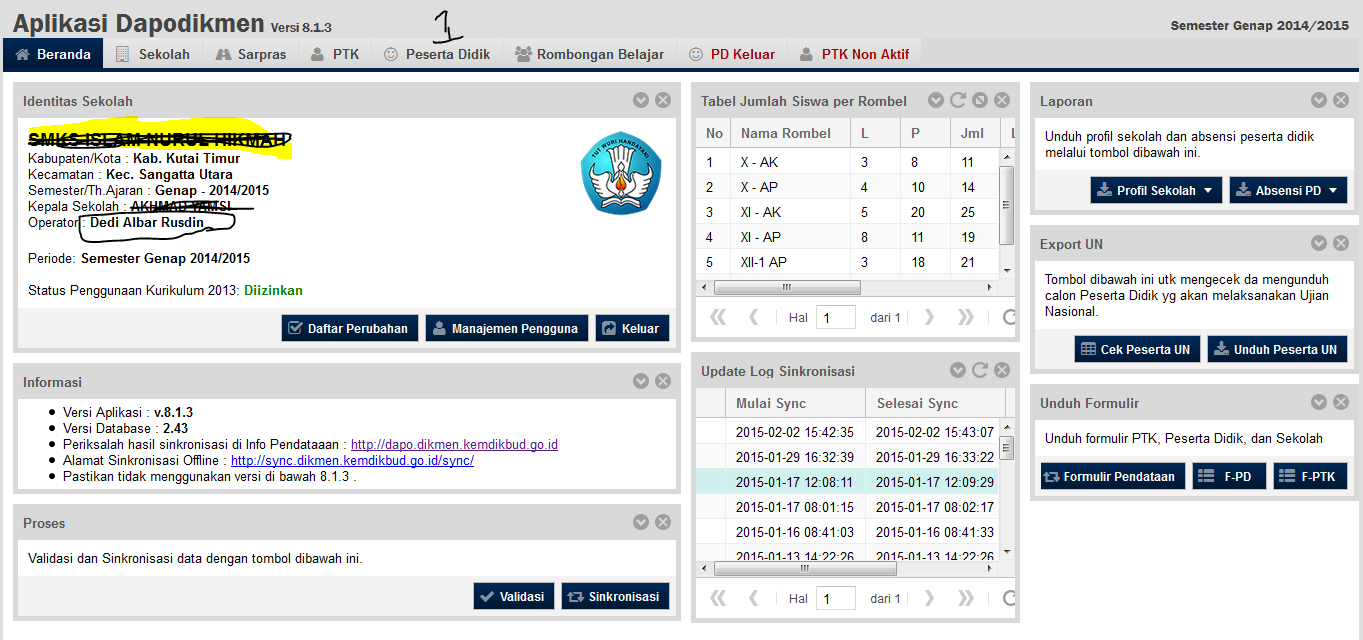
Task: Open the PTK tab
Action: point(335,54)
